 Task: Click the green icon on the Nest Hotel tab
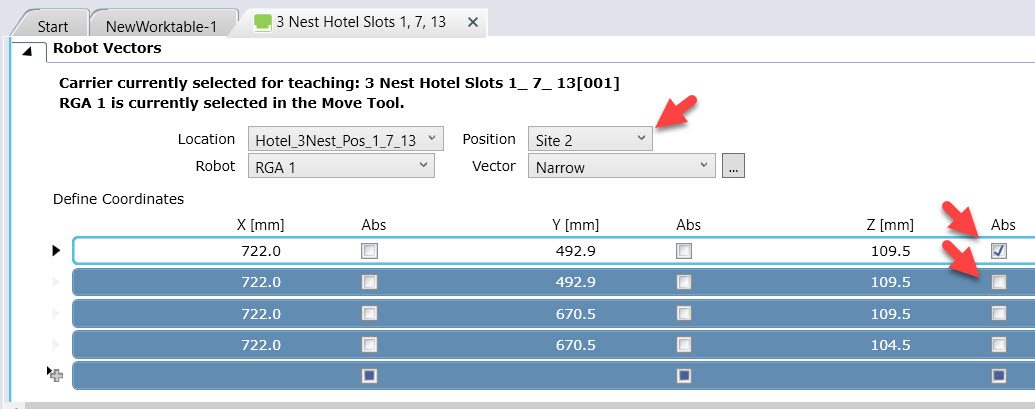(263, 22)
